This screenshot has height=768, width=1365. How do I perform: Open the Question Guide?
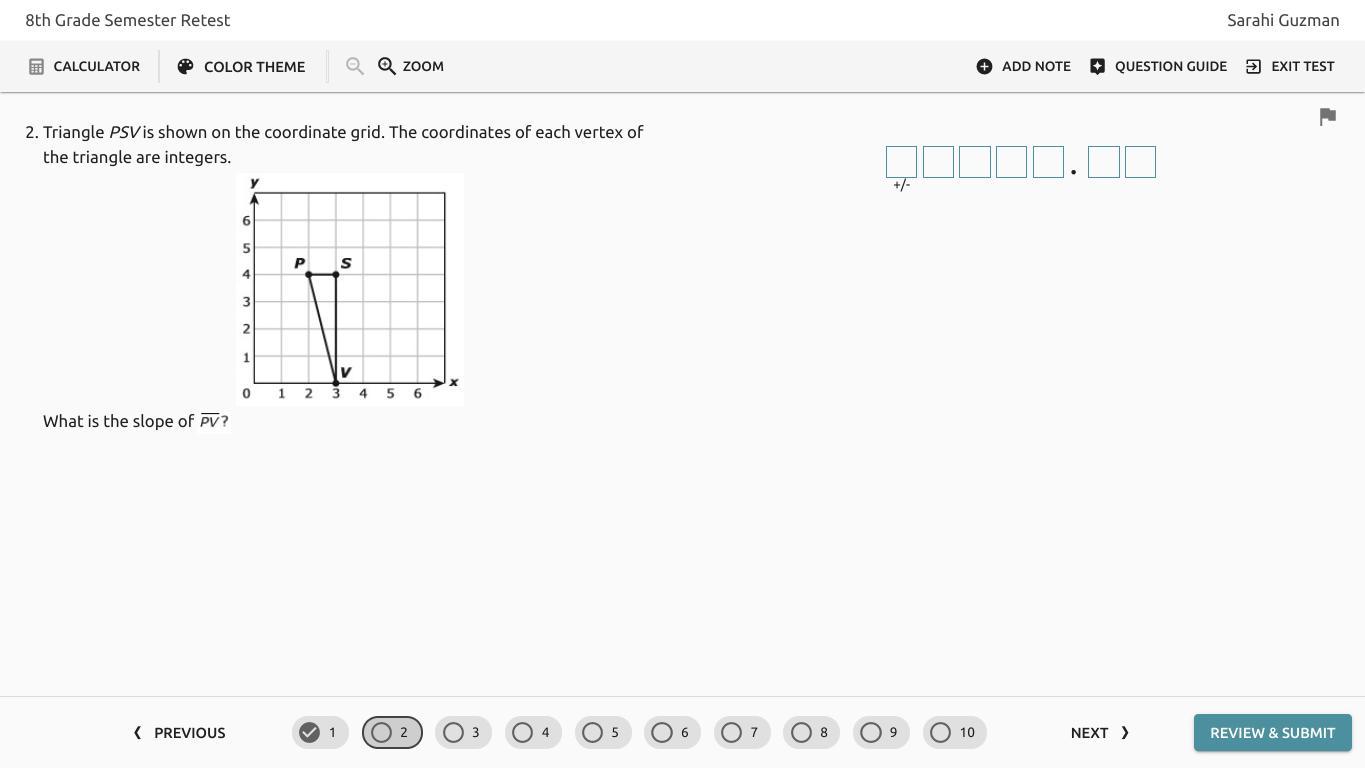point(1158,66)
